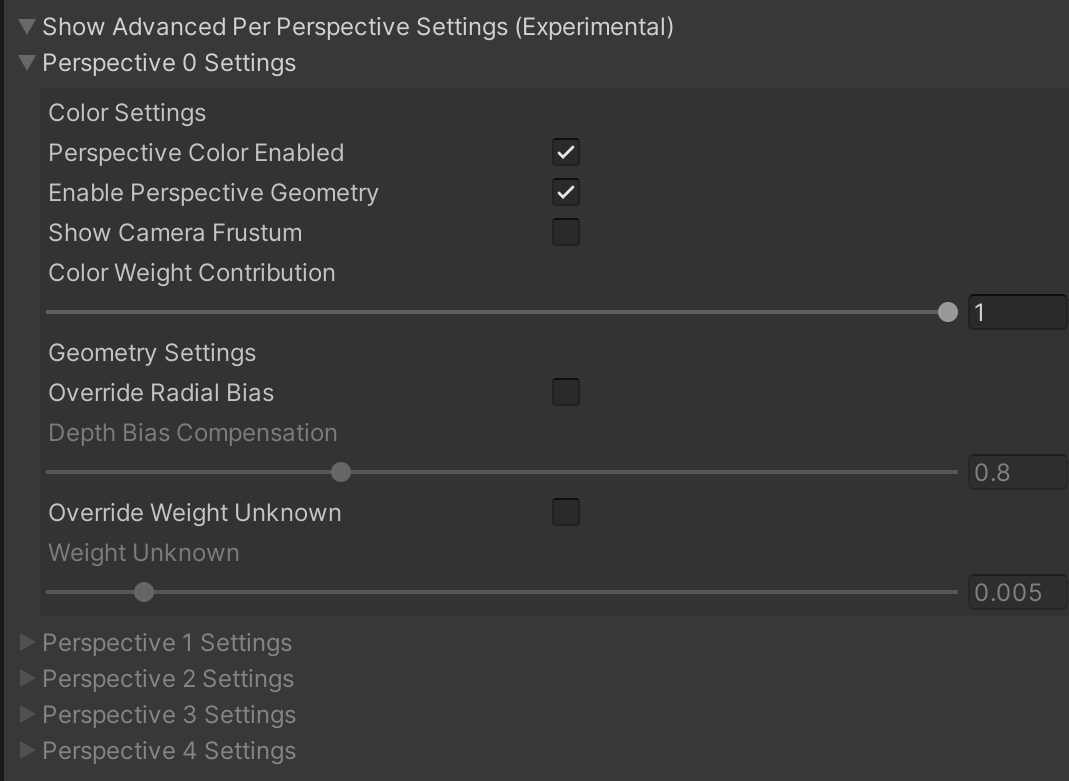Enable Show Camera Frustum checkbox
The width and height of the screenshot is (1069, 781).
pos(566,233)
